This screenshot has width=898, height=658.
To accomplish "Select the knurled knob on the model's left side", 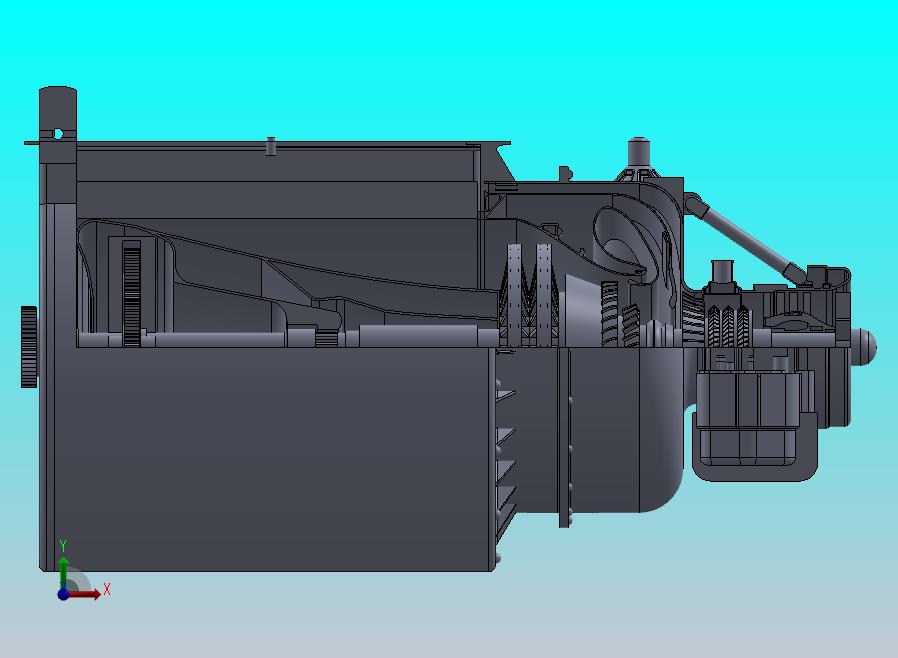I will (29, 347).
